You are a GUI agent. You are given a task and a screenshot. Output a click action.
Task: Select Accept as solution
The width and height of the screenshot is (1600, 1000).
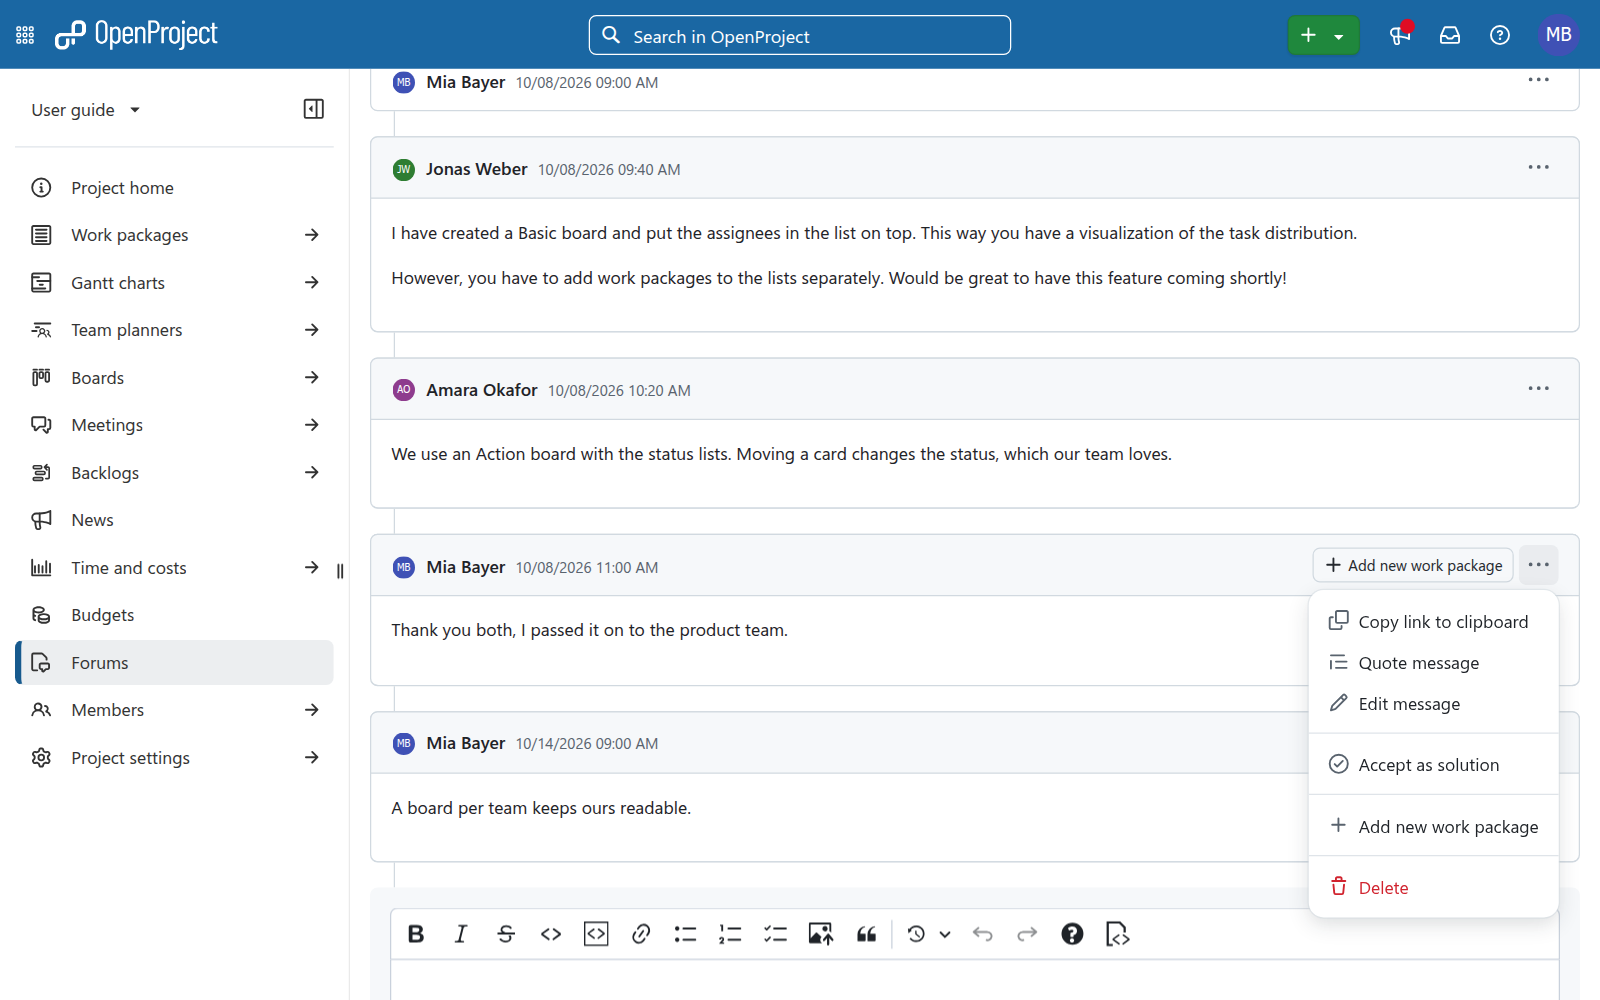(1433, 765)
